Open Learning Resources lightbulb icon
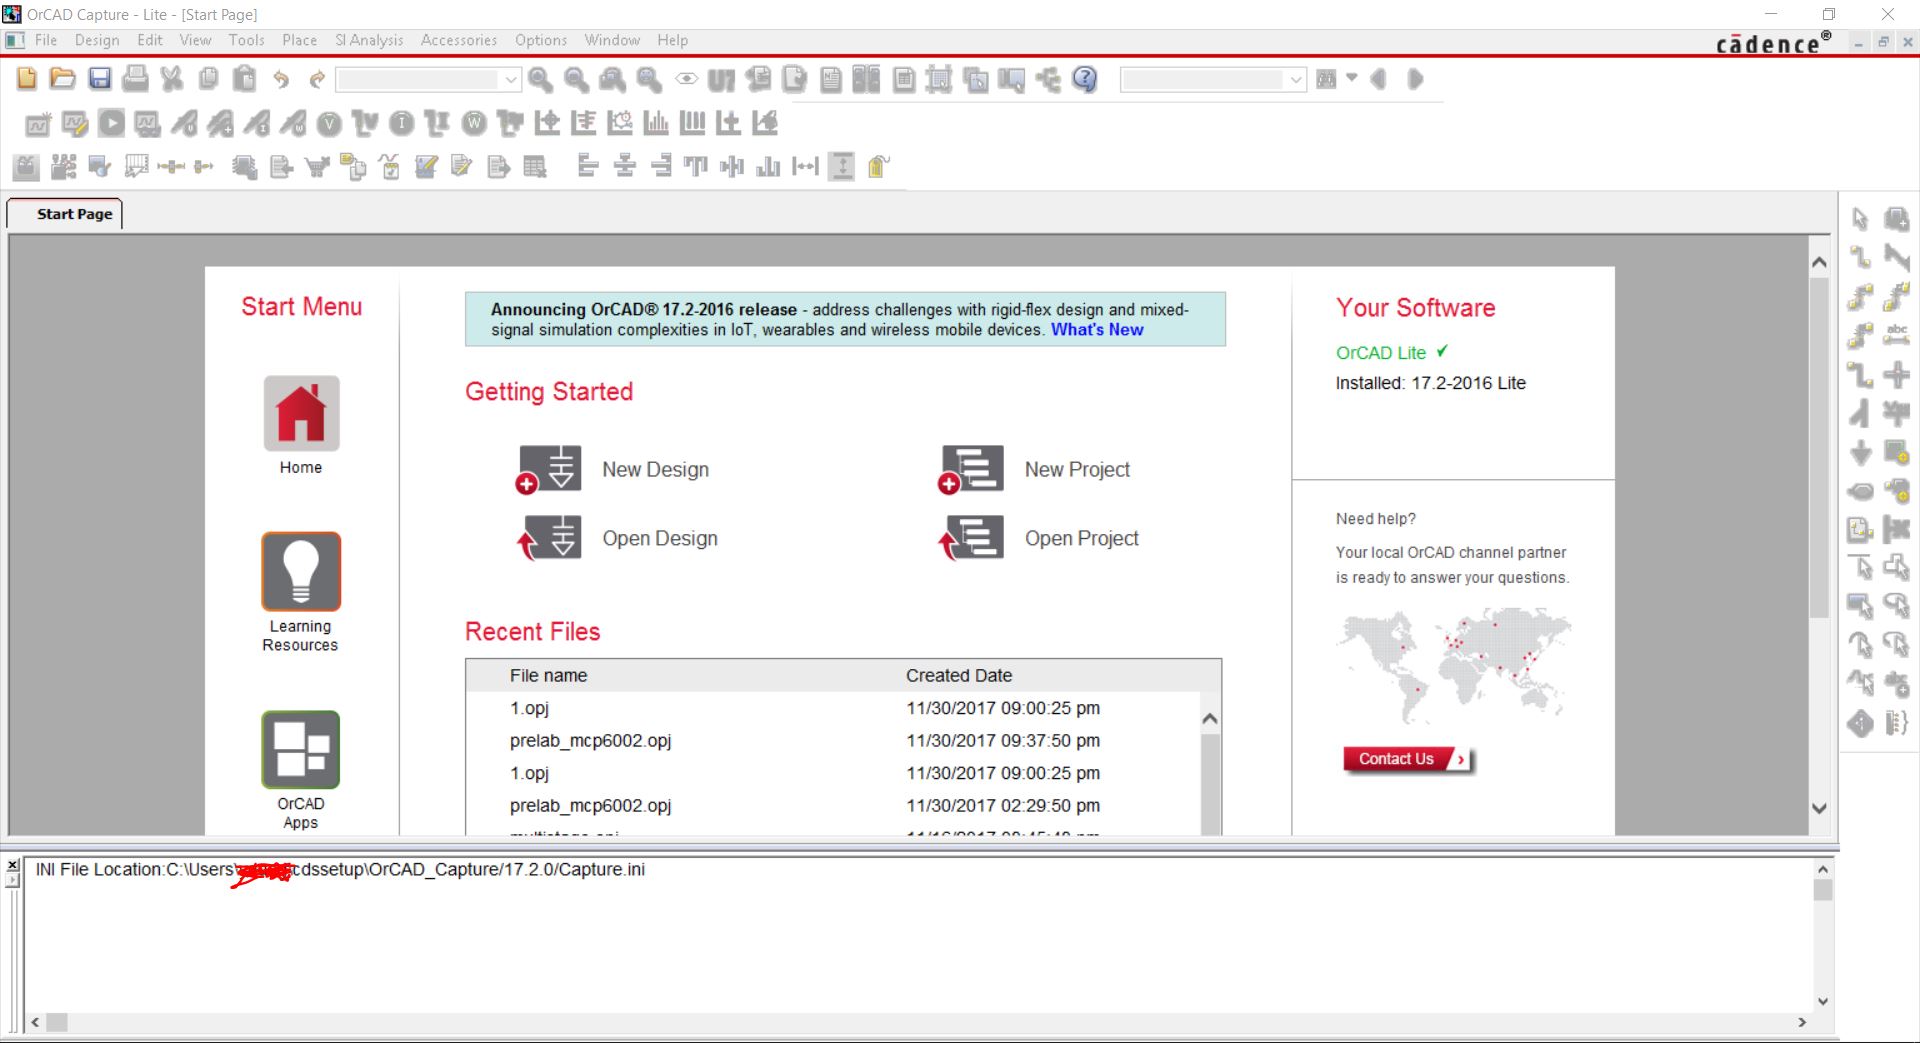Screen dimensions: 1920x1043 pyautogui.click(x=301, y=571)
